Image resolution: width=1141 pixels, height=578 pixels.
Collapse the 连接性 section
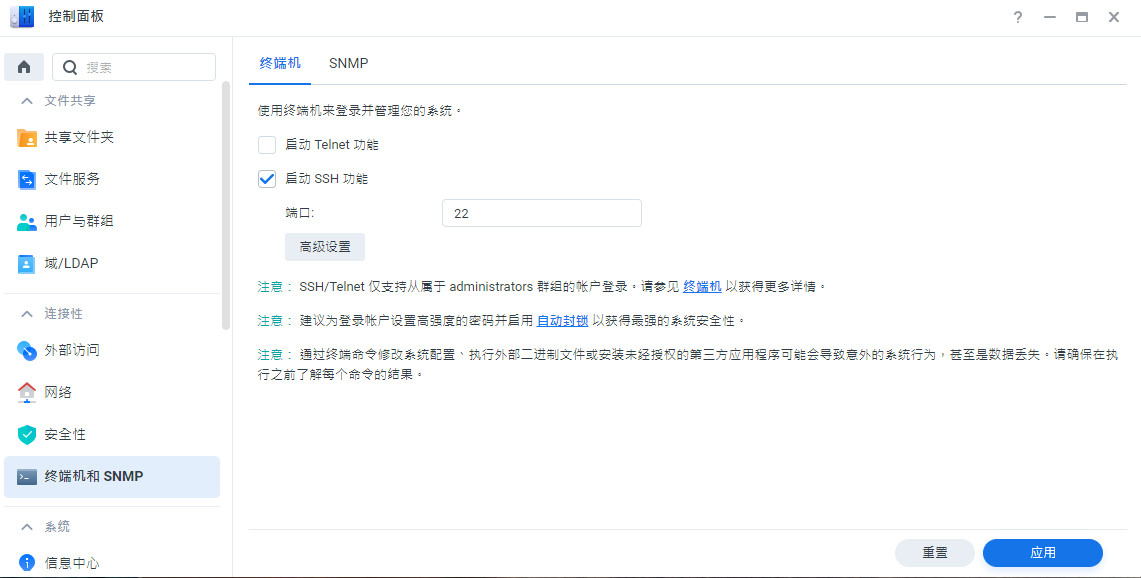click(x=27, y=314)
